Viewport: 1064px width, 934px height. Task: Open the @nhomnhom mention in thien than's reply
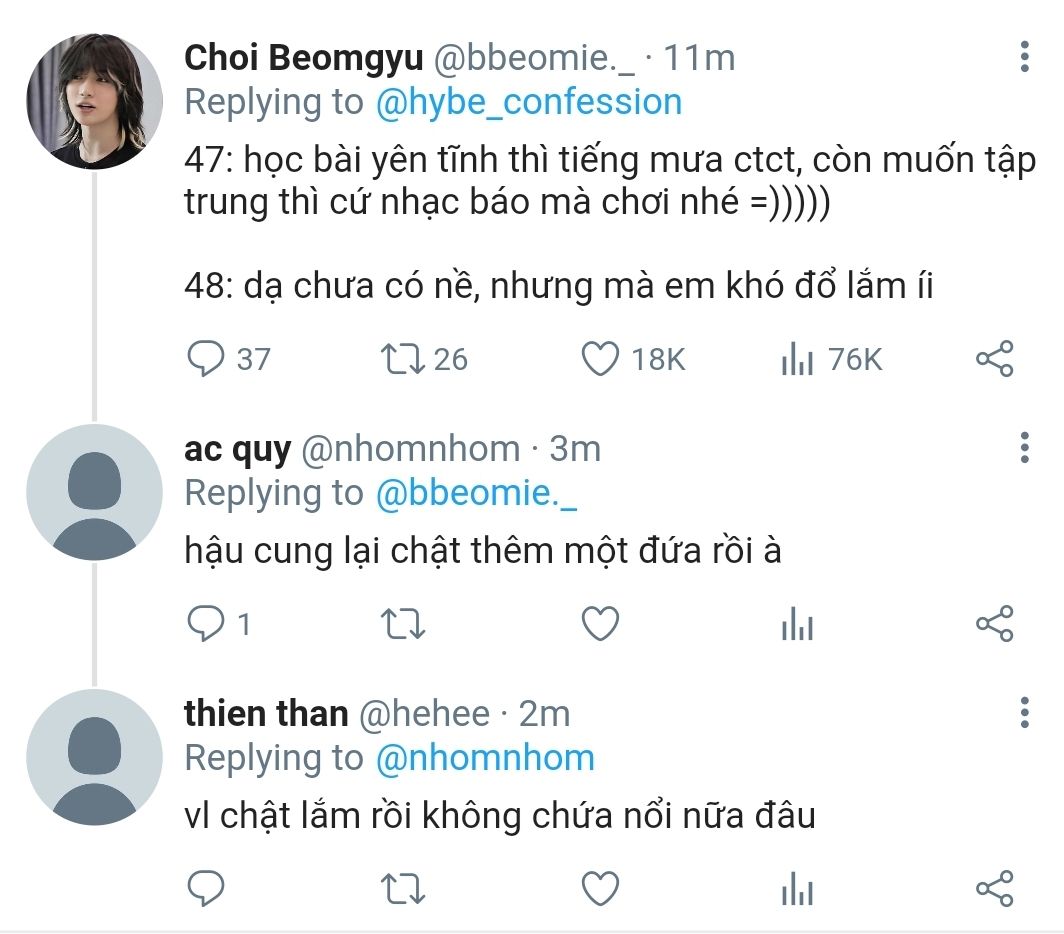pyautogui.click(x=484, y=758)
